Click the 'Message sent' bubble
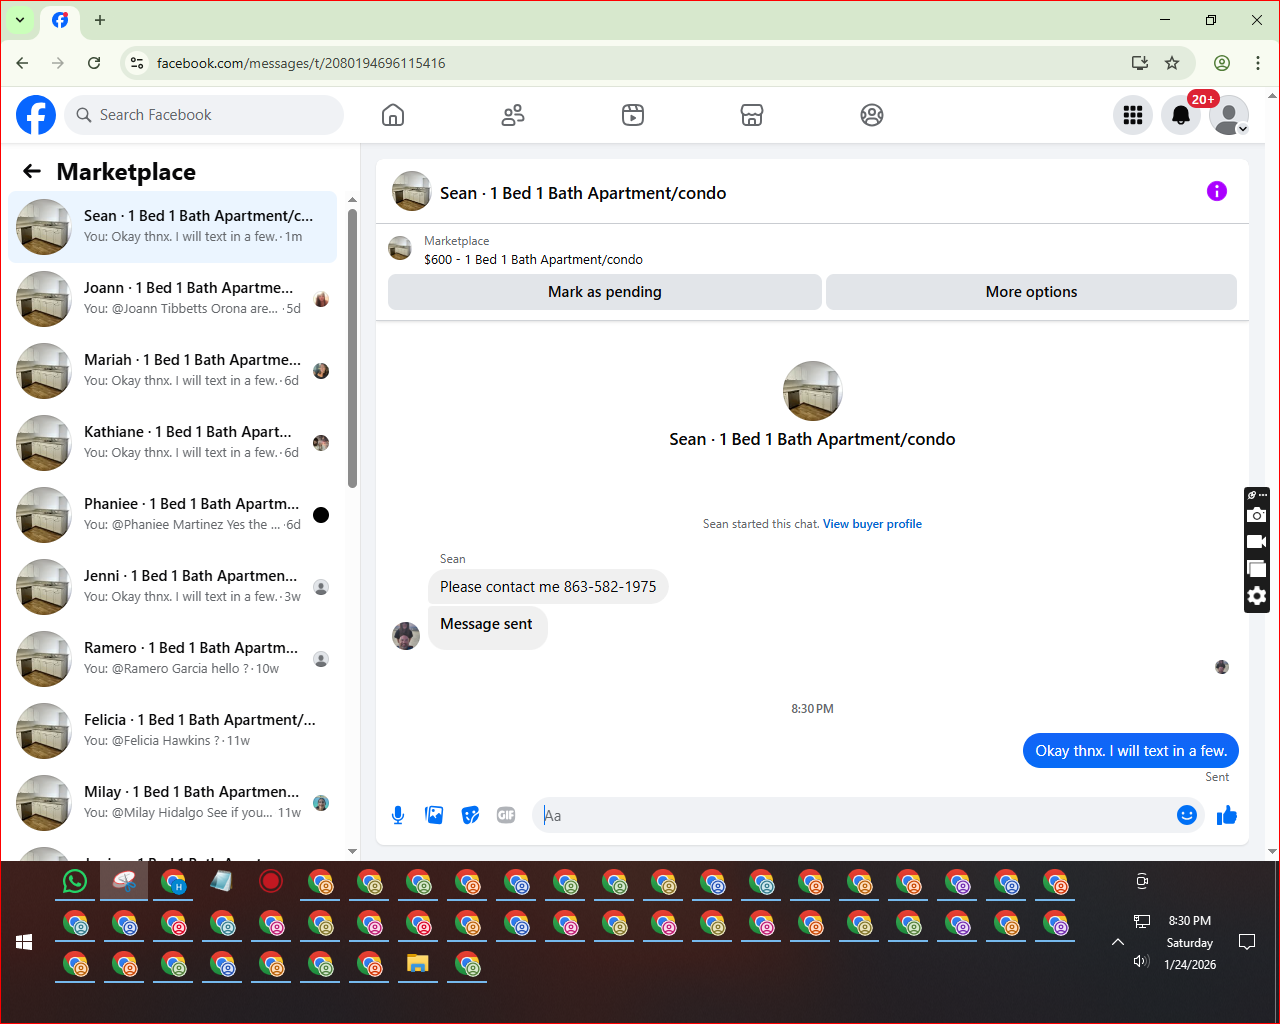 click(487, 628)
